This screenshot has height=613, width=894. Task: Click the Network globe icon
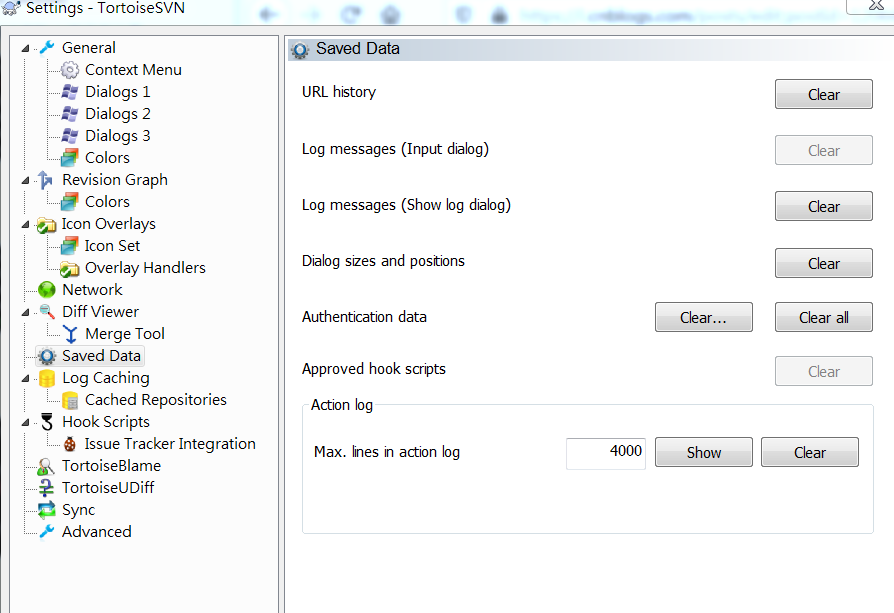pyautogui.click(x=46, y=290)
